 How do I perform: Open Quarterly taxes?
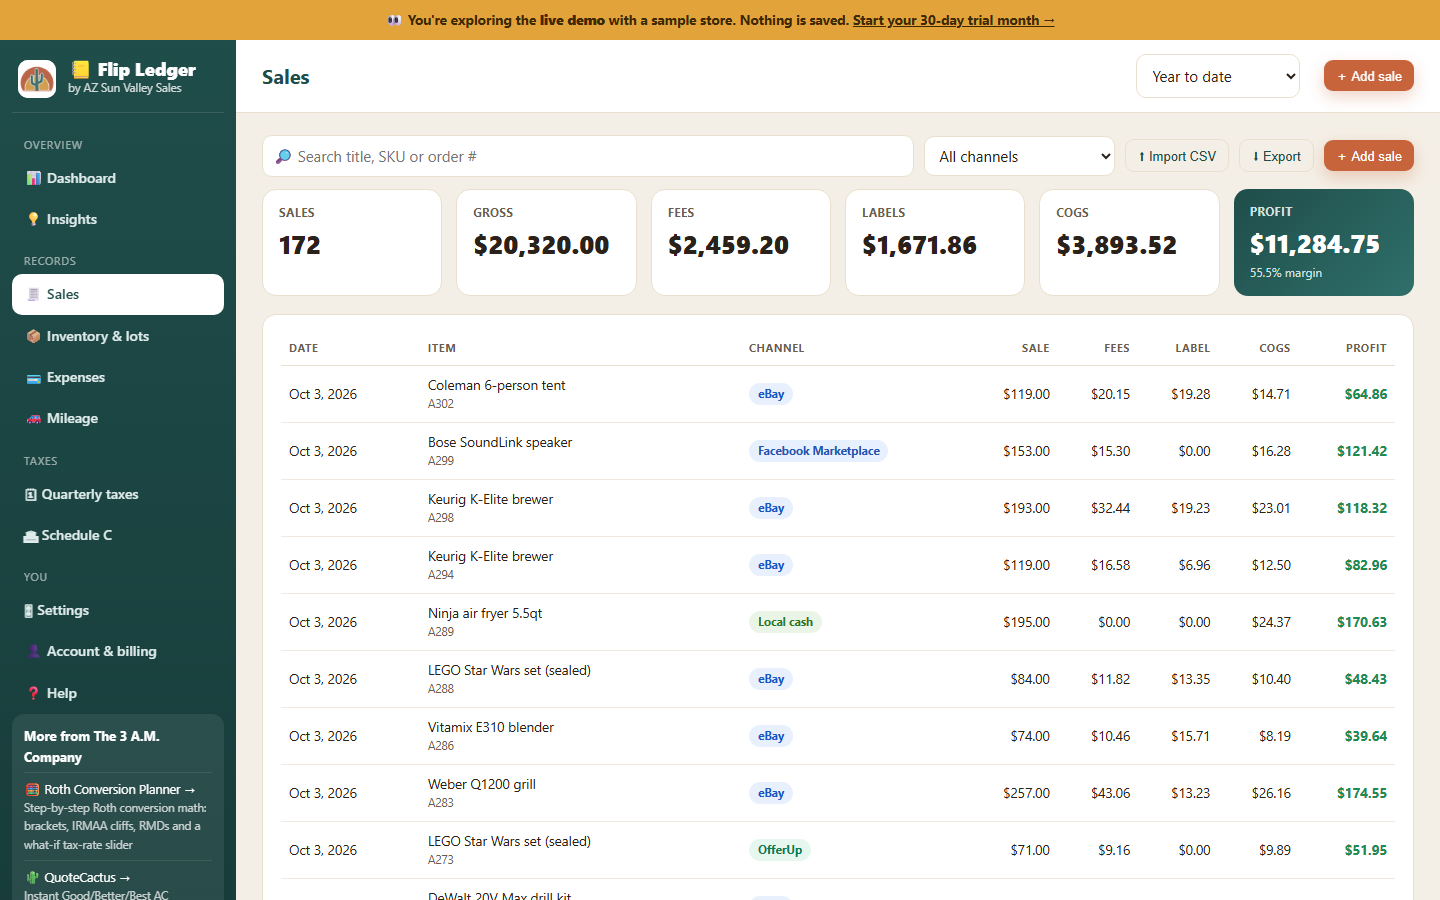click(118, 494)
